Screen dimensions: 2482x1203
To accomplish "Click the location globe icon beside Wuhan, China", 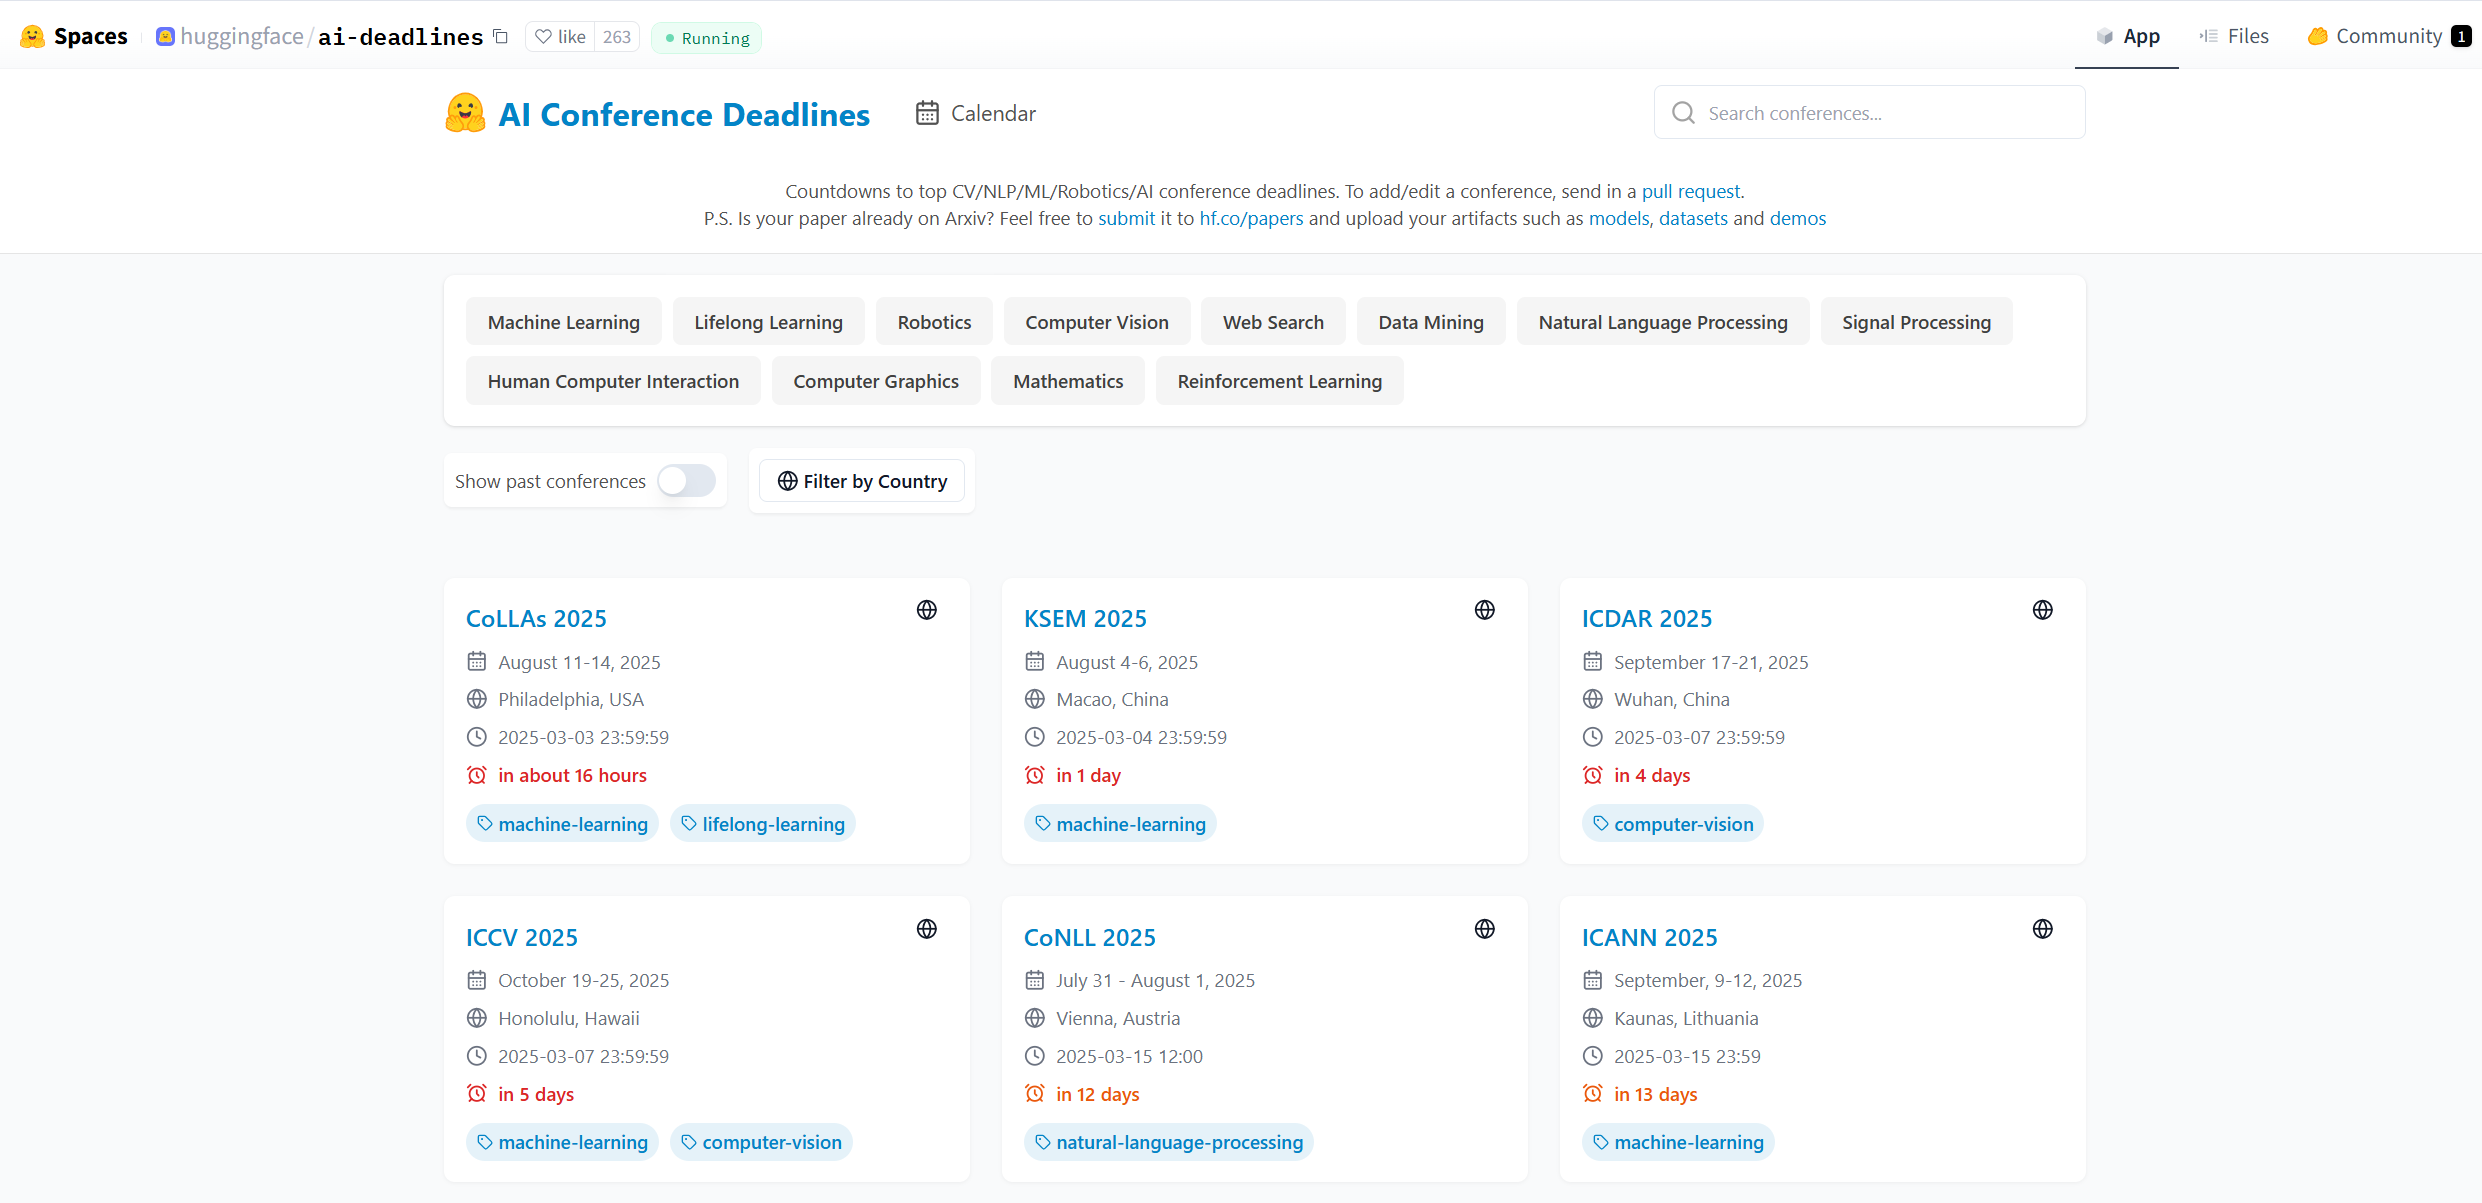I will (x=1593, y=699).
